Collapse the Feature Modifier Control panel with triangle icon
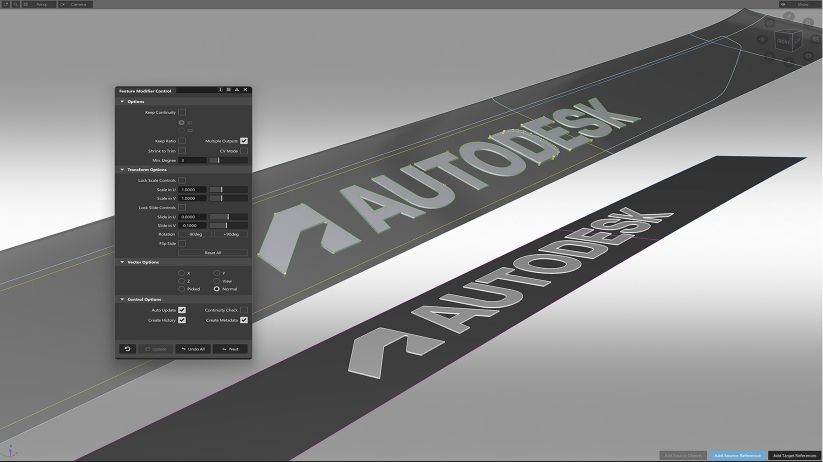Viewport: 823px width, 462px height. pos(237,90)
